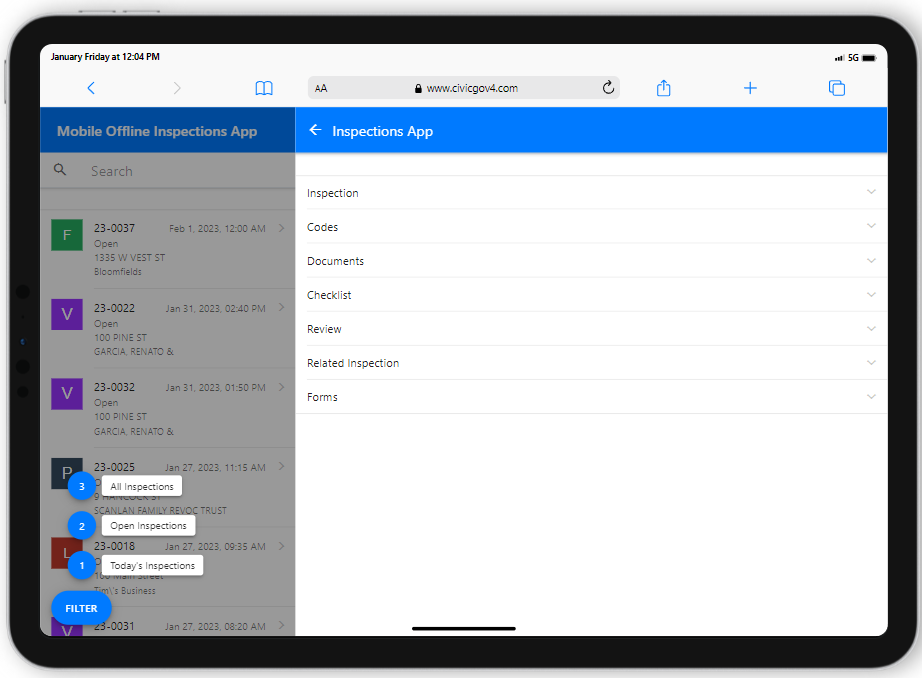Reload www.civicgov4.com page
Image resolution: width=922 pixels, height=678 pixels.
[608, 88]
